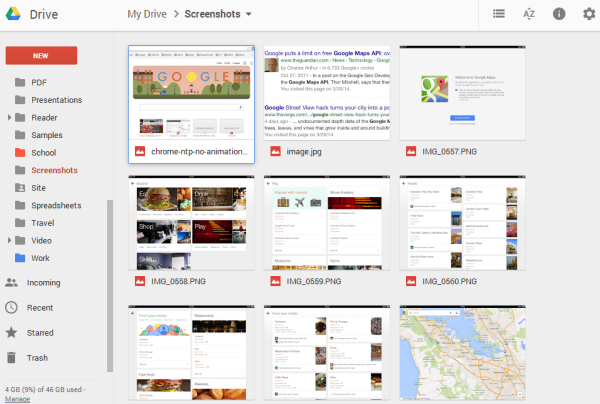
Task: Click the Google Drive logo icon
Action: pyautogui.click(x=13, y=14)
